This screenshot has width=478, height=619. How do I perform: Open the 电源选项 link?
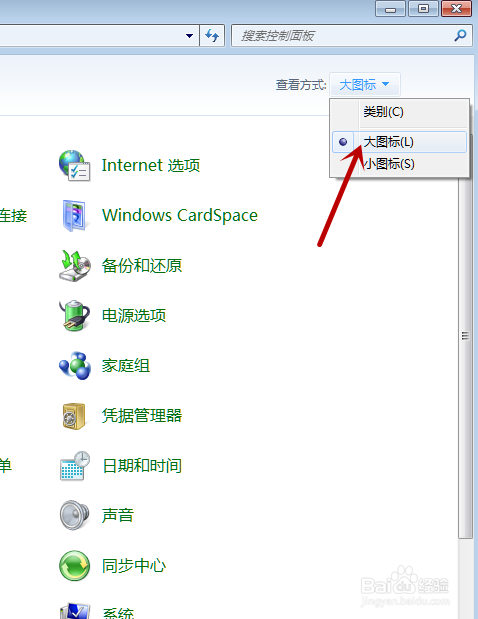134,315
